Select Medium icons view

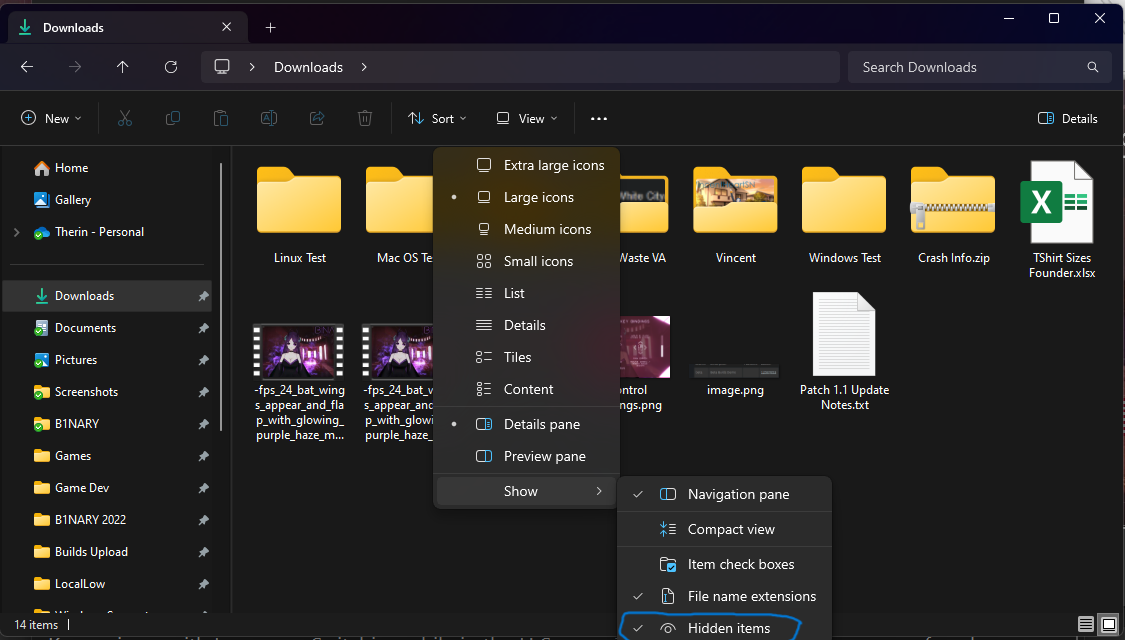[x=527, y=230]
